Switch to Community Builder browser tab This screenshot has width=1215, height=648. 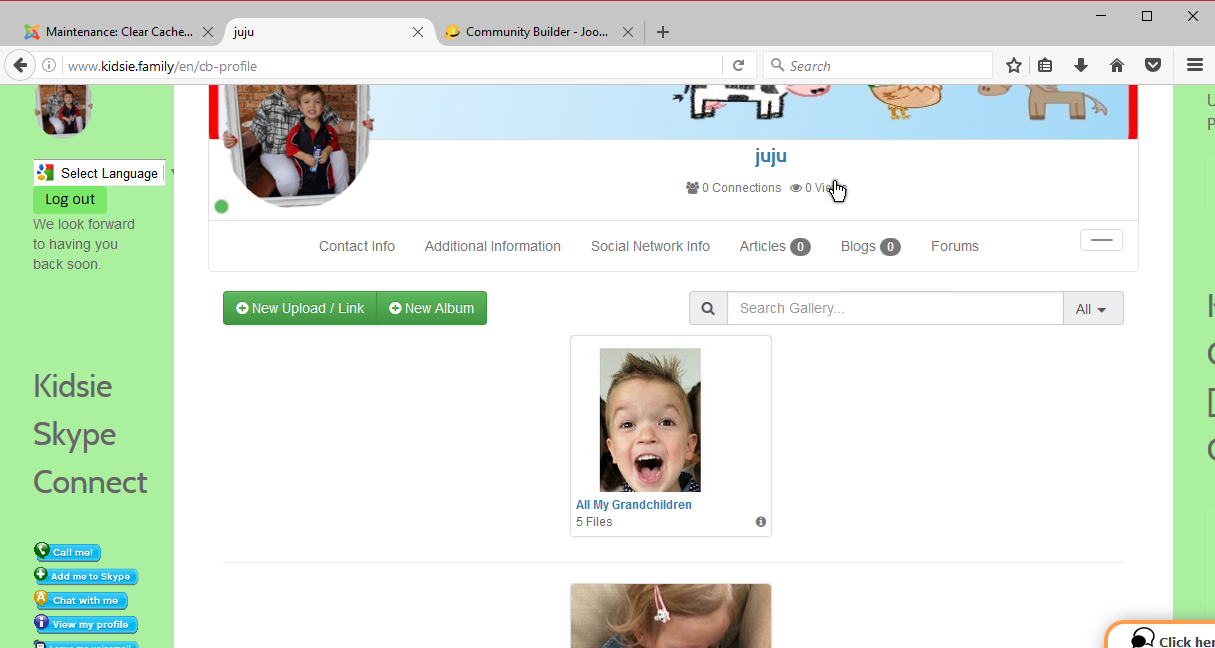coord(538,32)
